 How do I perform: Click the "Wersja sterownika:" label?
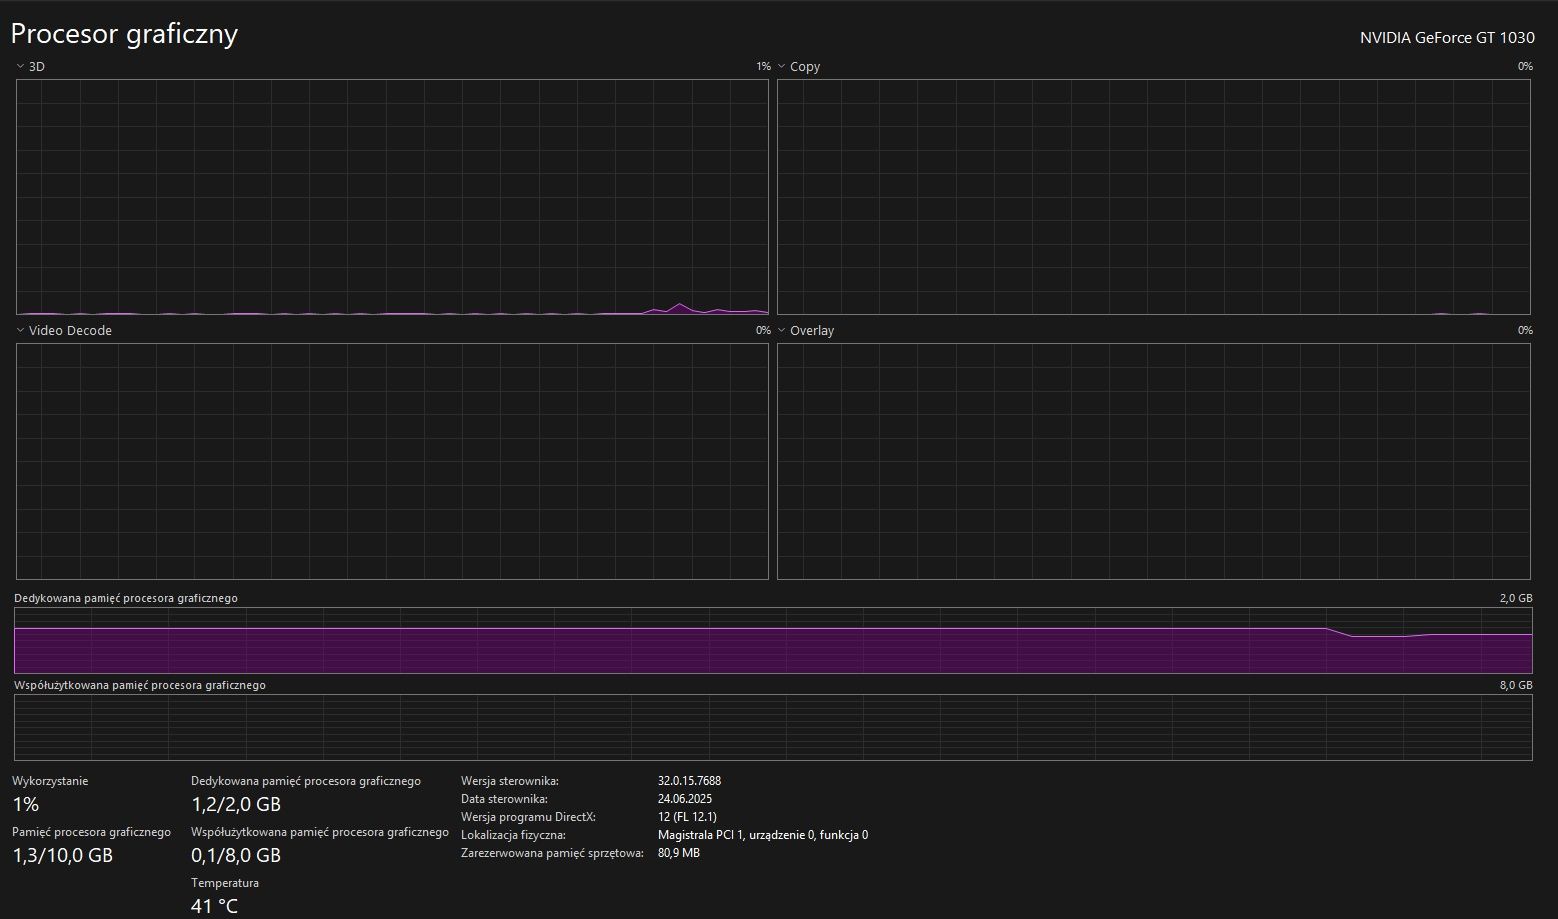pos(510,781)
